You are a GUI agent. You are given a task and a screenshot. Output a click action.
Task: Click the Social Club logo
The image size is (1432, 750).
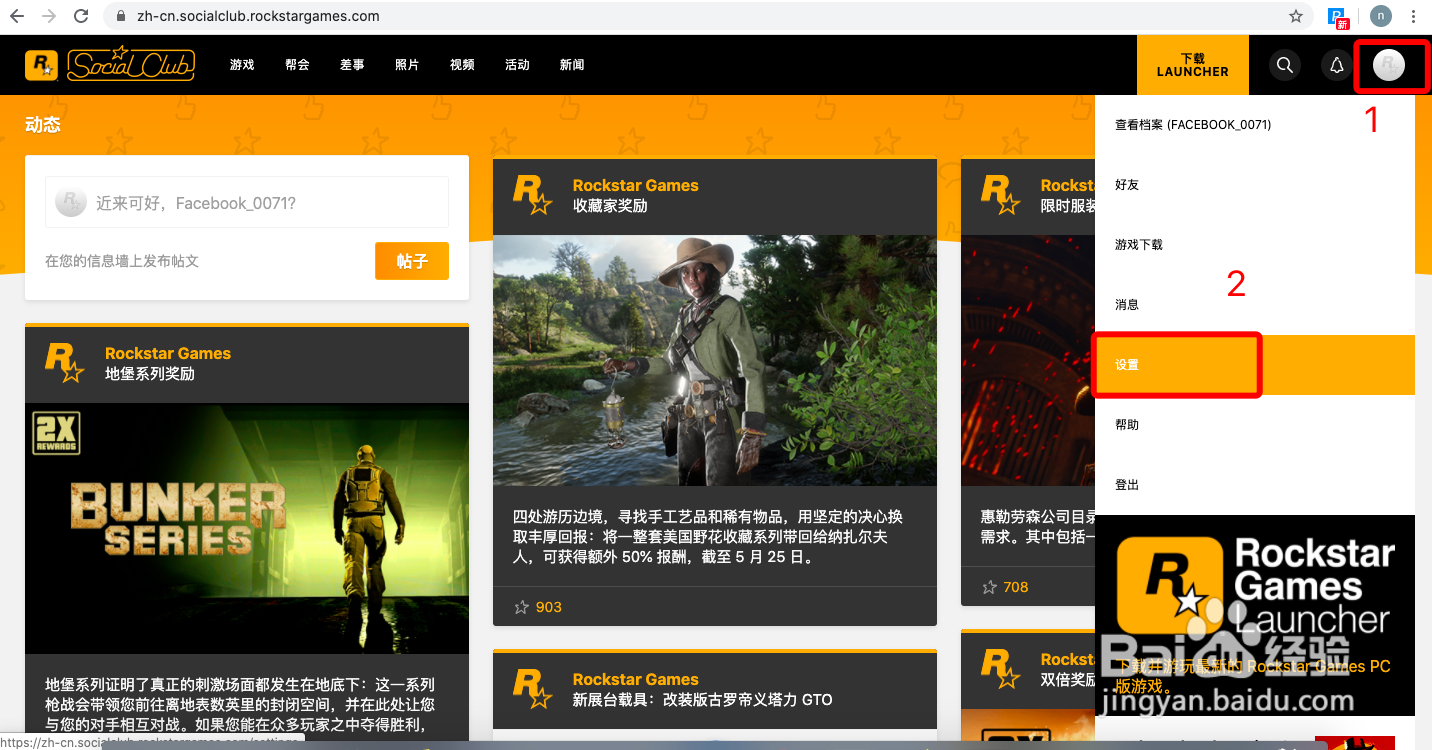point(130,64)
